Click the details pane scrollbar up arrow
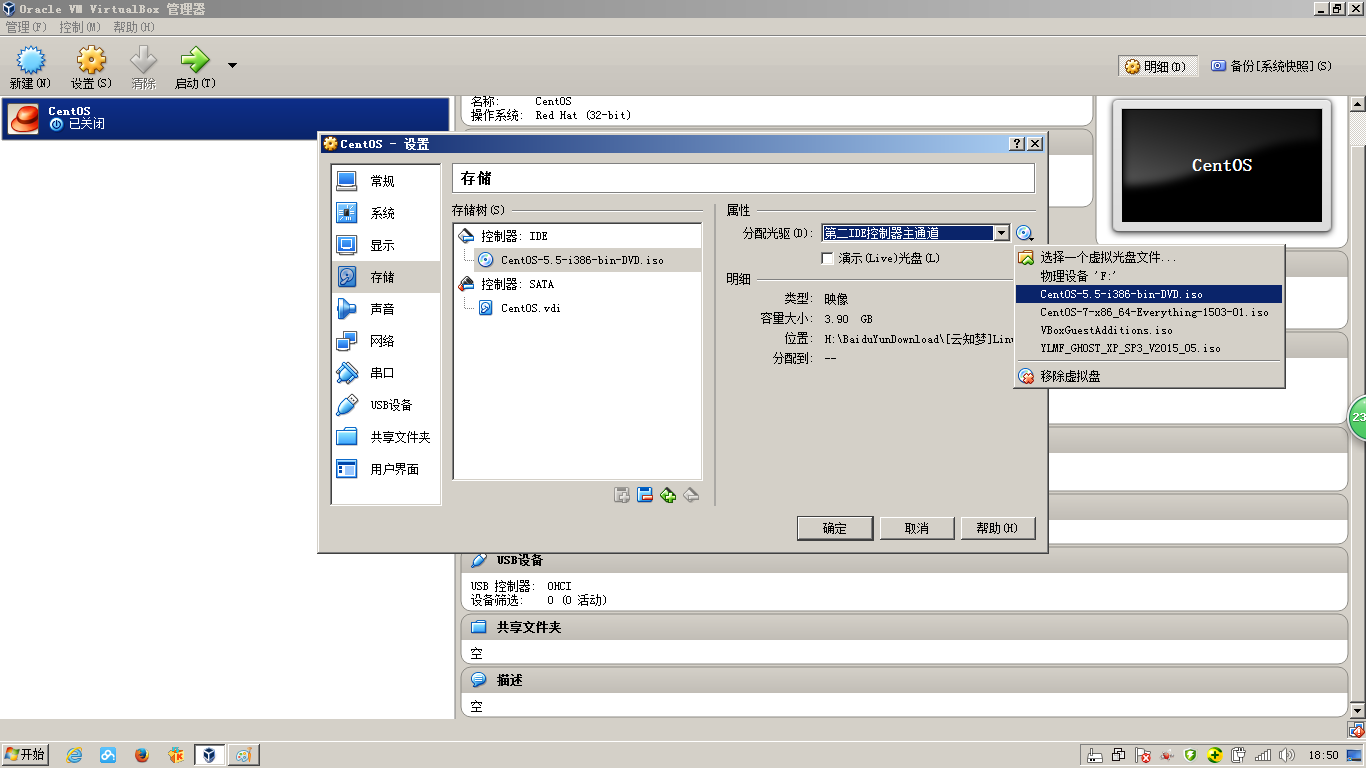The height and width of the screenshot is (768, 1366). pos(1357,103)
